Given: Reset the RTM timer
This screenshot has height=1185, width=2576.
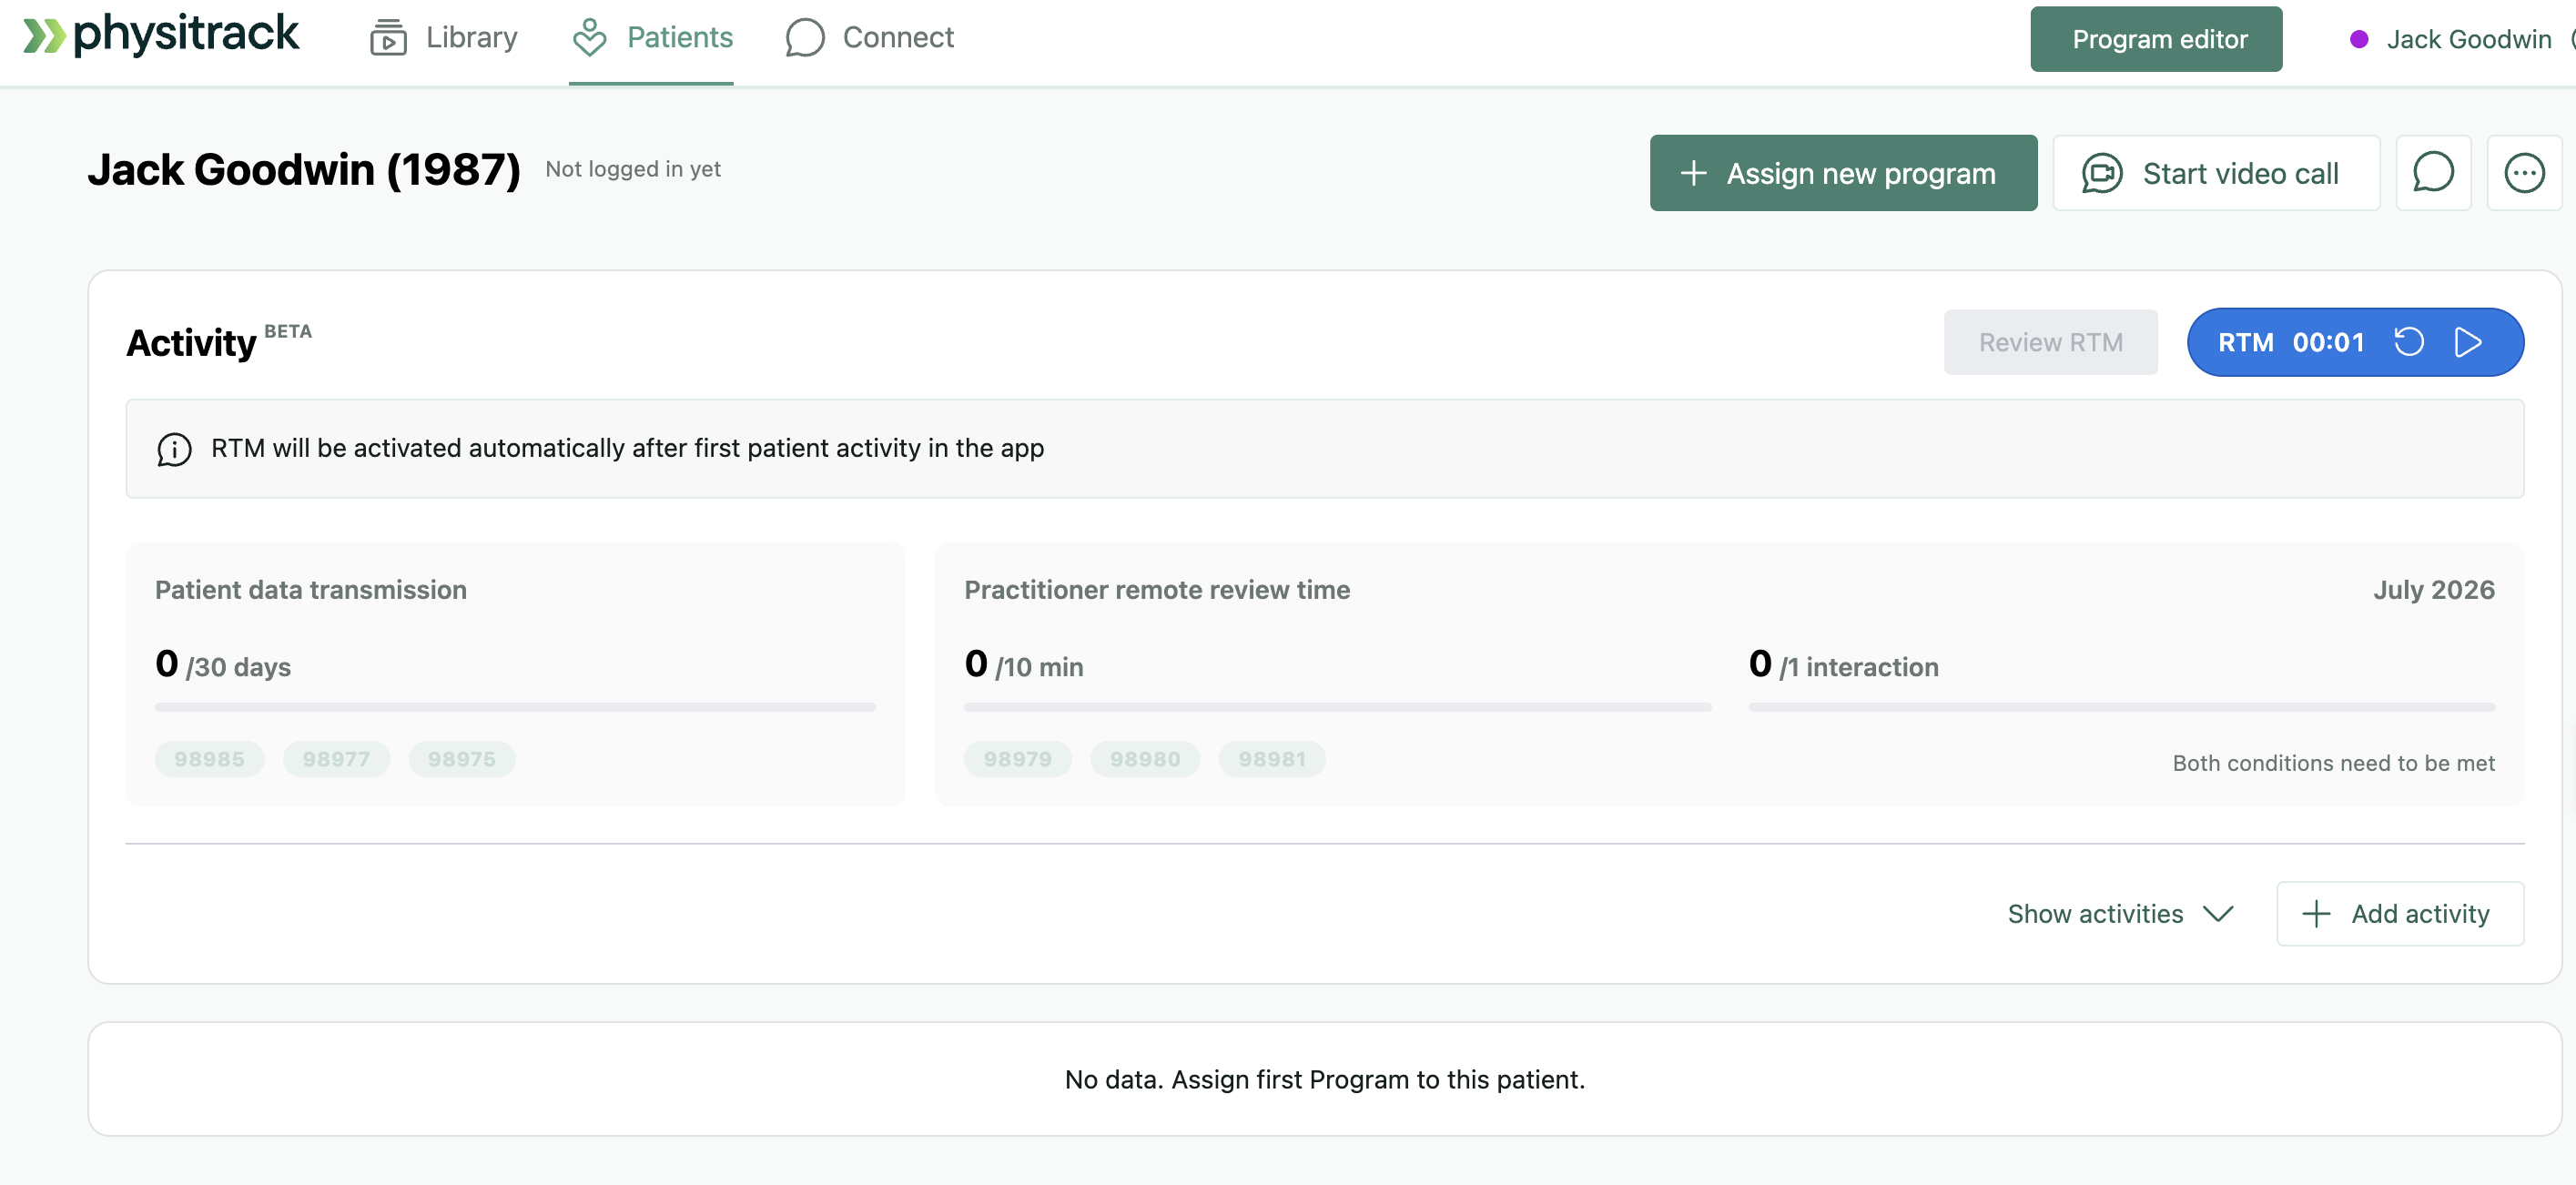Looking at the screenshot, I should [2409, 342].
